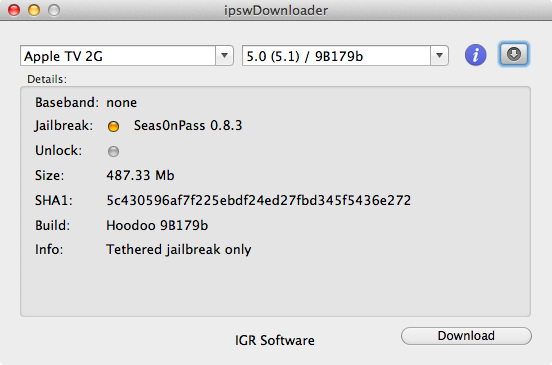Click the blue info icon
This screenshot has height=365, width=552.
click(x=475, y=55)
